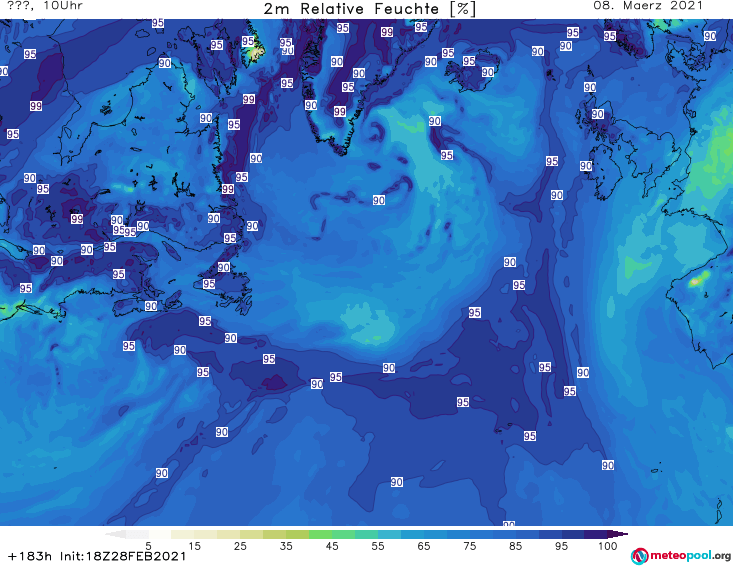Viewport: 733px width, 566px height.
Task: Click the color scale label '100'
Action: (607, 546)
